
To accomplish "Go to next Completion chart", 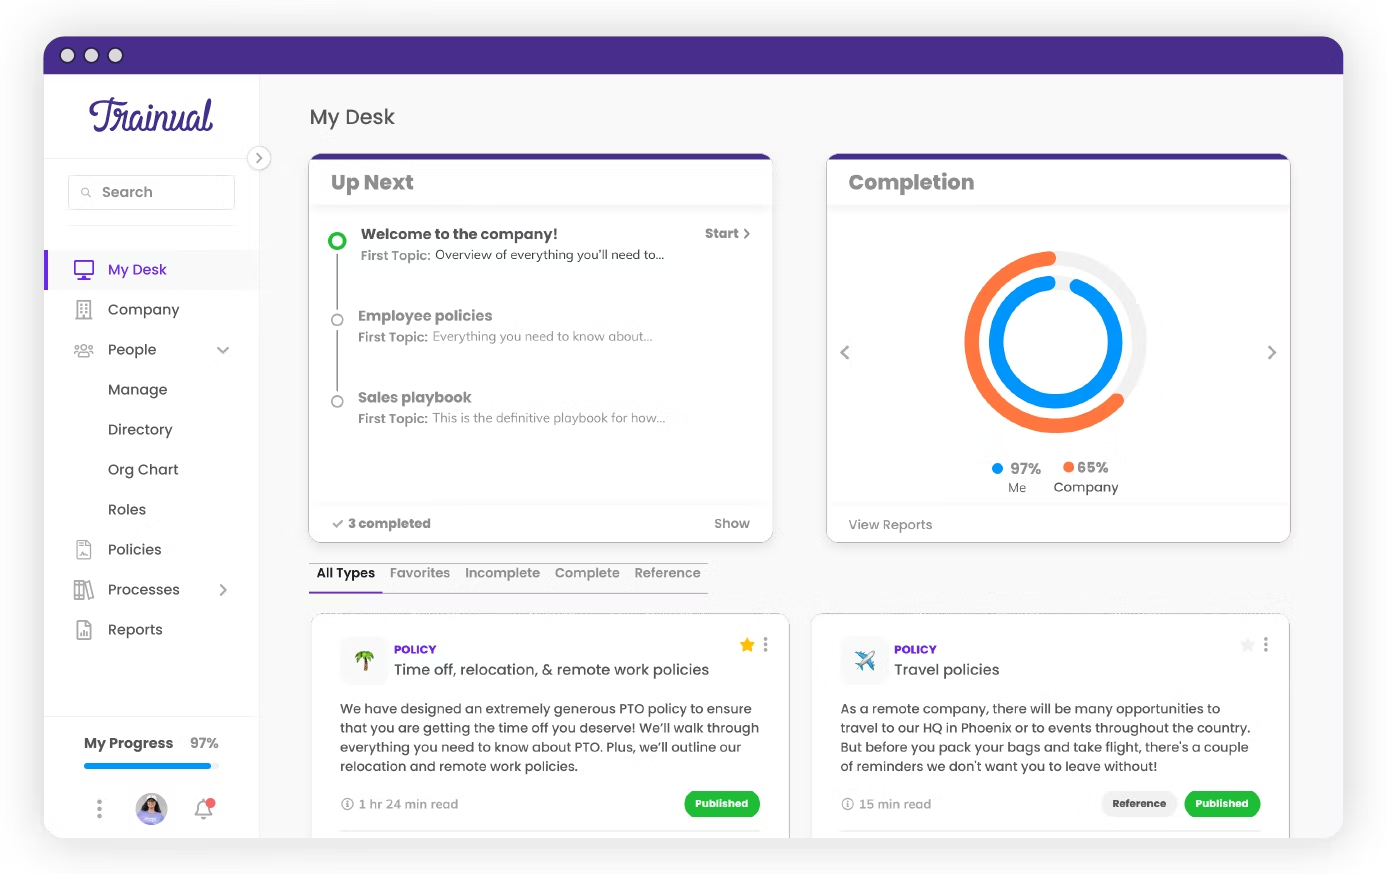I will click(1272, 352).
